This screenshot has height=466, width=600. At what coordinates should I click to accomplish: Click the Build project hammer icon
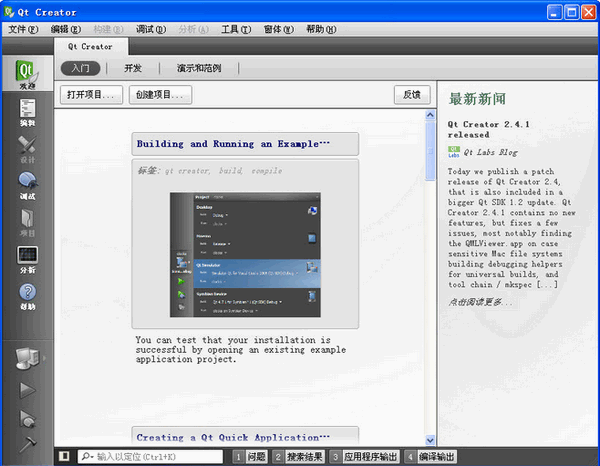point(26,441)
